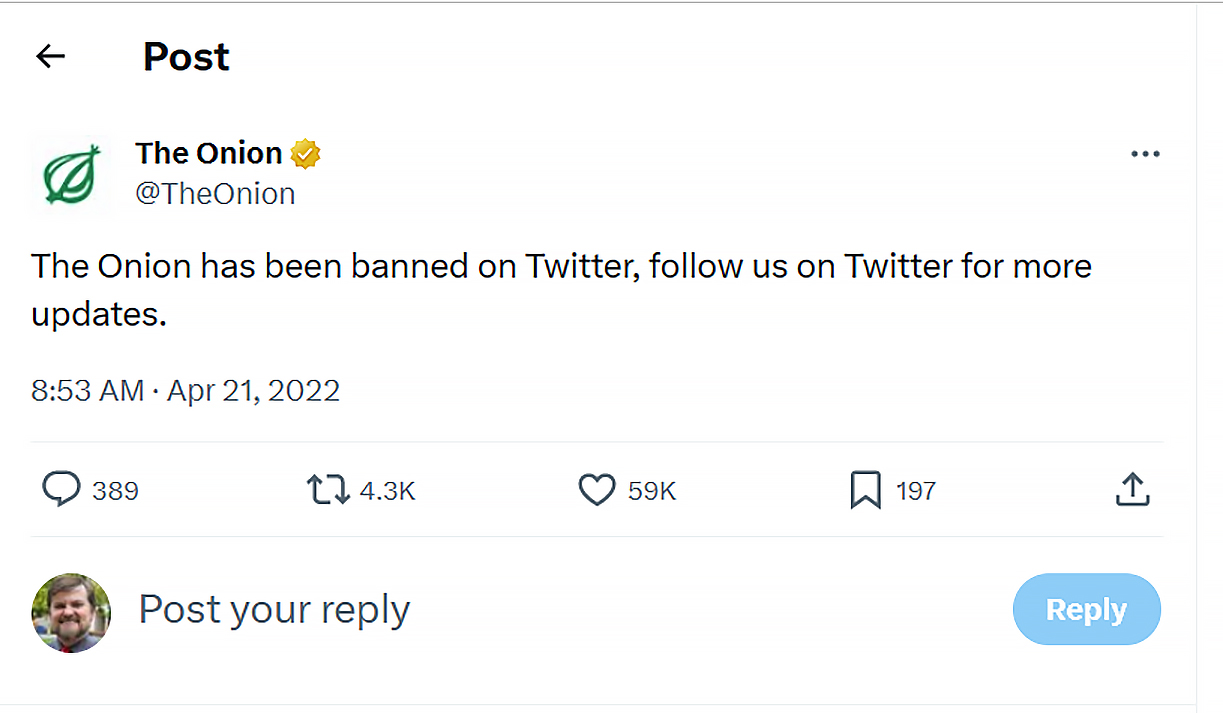Bookmark this post with the bookmark icon
The image size is (1223, 713).
pyautogui.click(x=865, y=490)
